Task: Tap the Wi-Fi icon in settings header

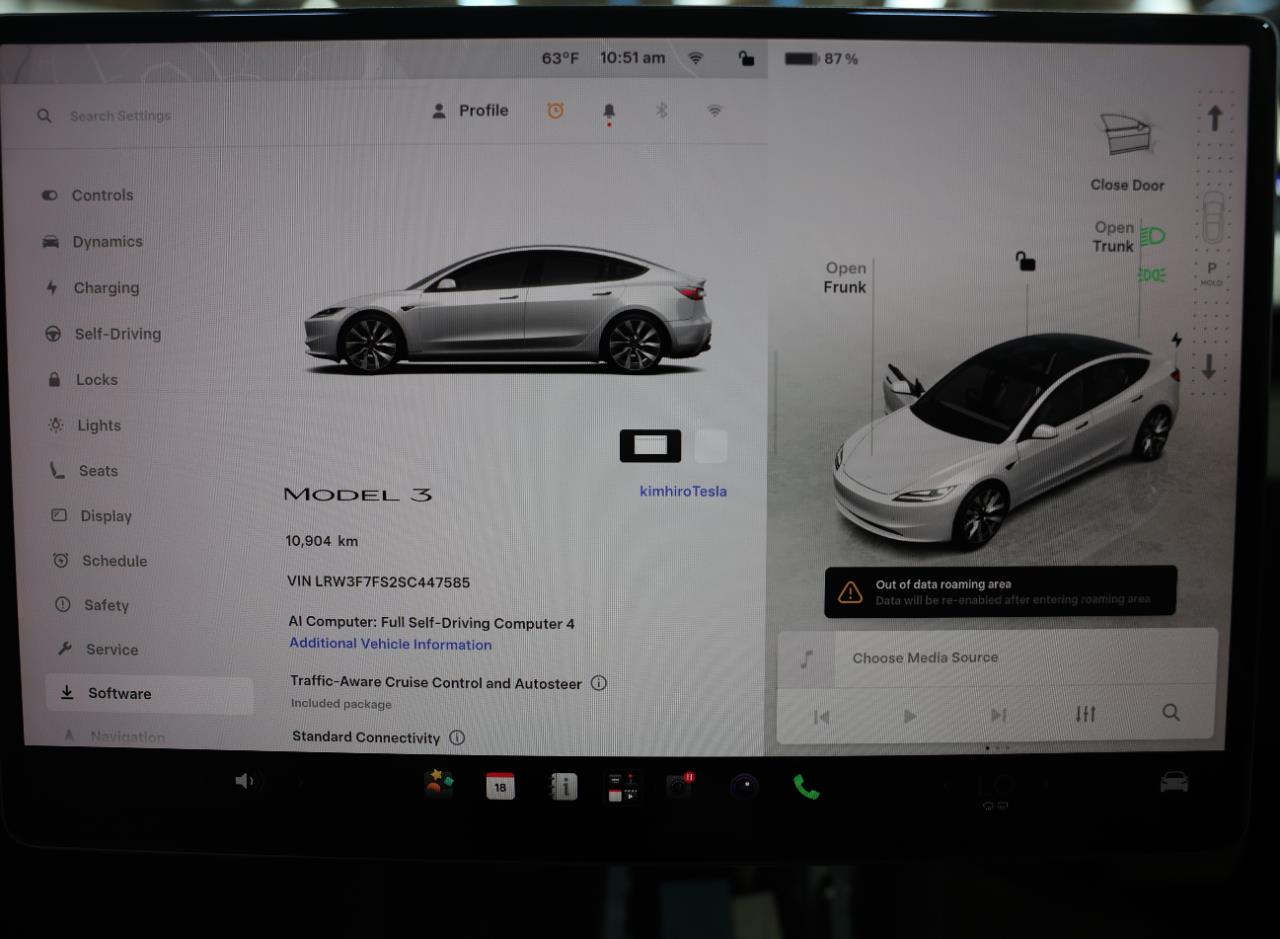Action: pos(714,111)
